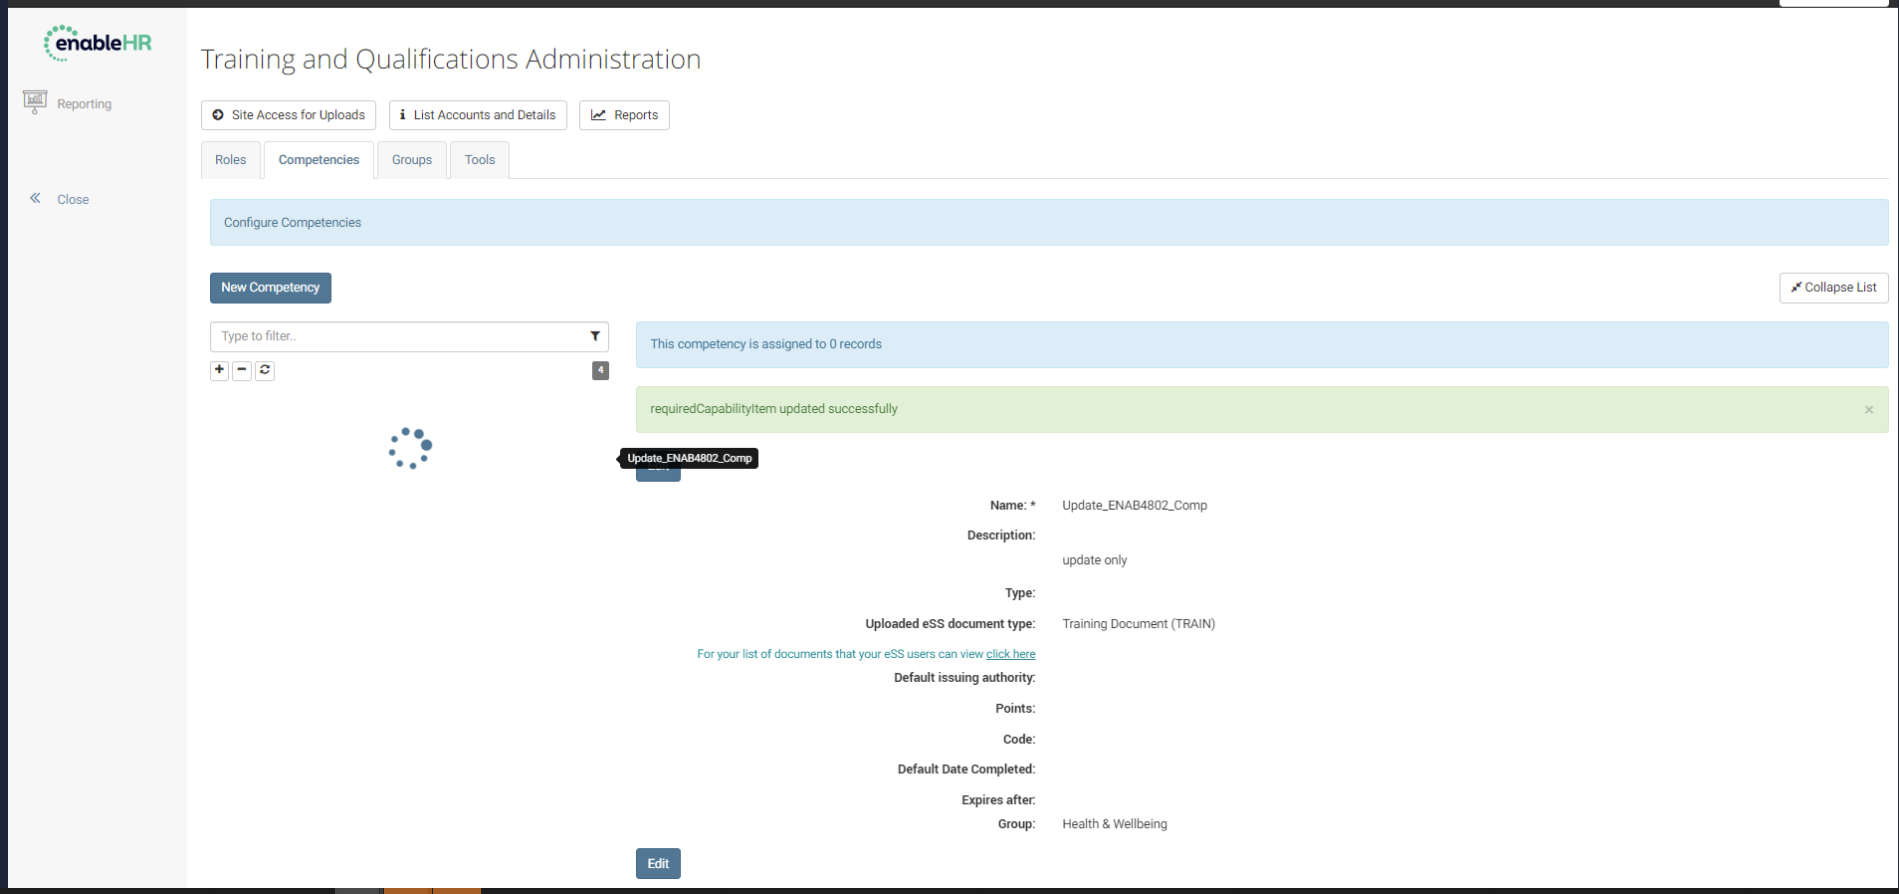Screen dimensions: 1899x894
Task: Open the Reports button
Action: 624,115
